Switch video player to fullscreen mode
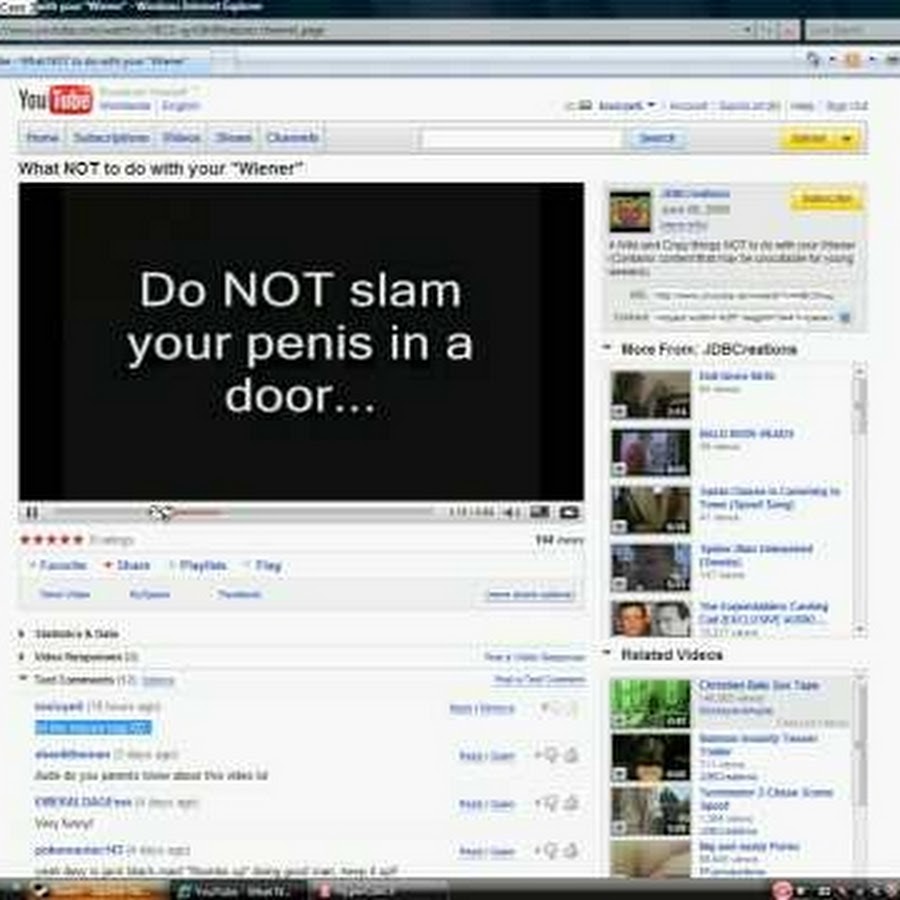 coord(569,513)
